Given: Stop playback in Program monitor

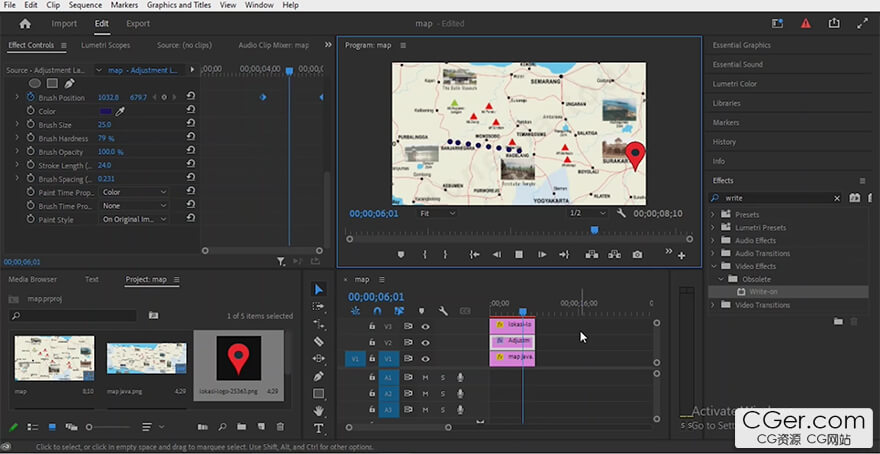Looking at the screenshot, I should (519, 255).
